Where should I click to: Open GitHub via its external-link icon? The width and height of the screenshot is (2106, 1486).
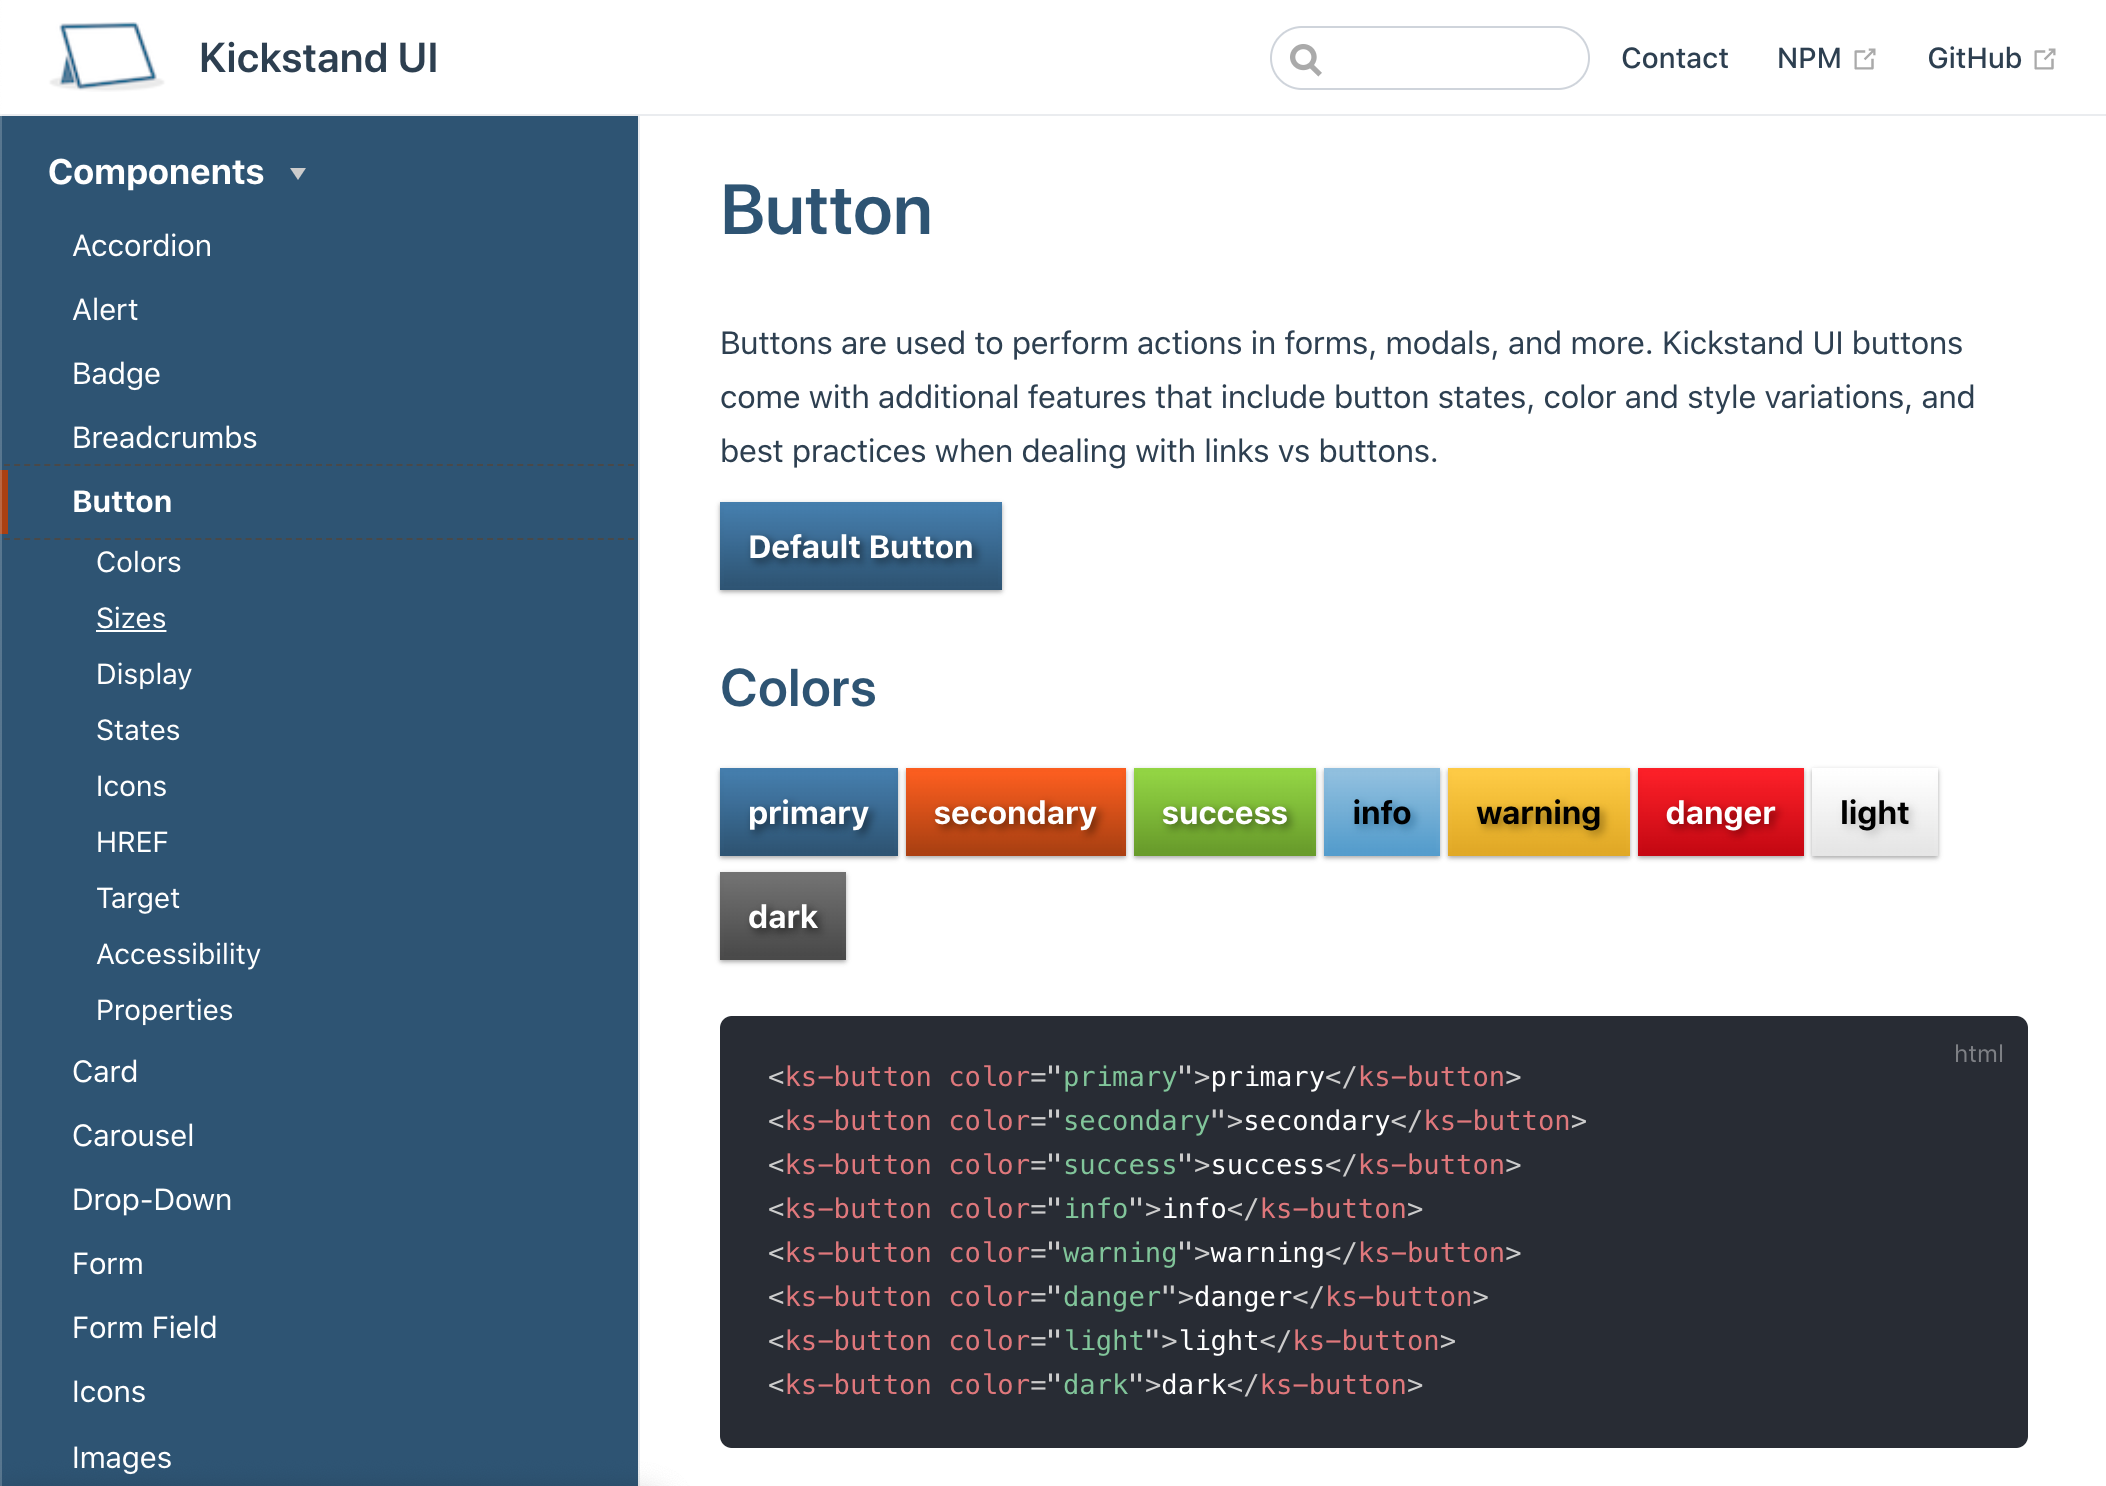click(x=2044, y=58)
